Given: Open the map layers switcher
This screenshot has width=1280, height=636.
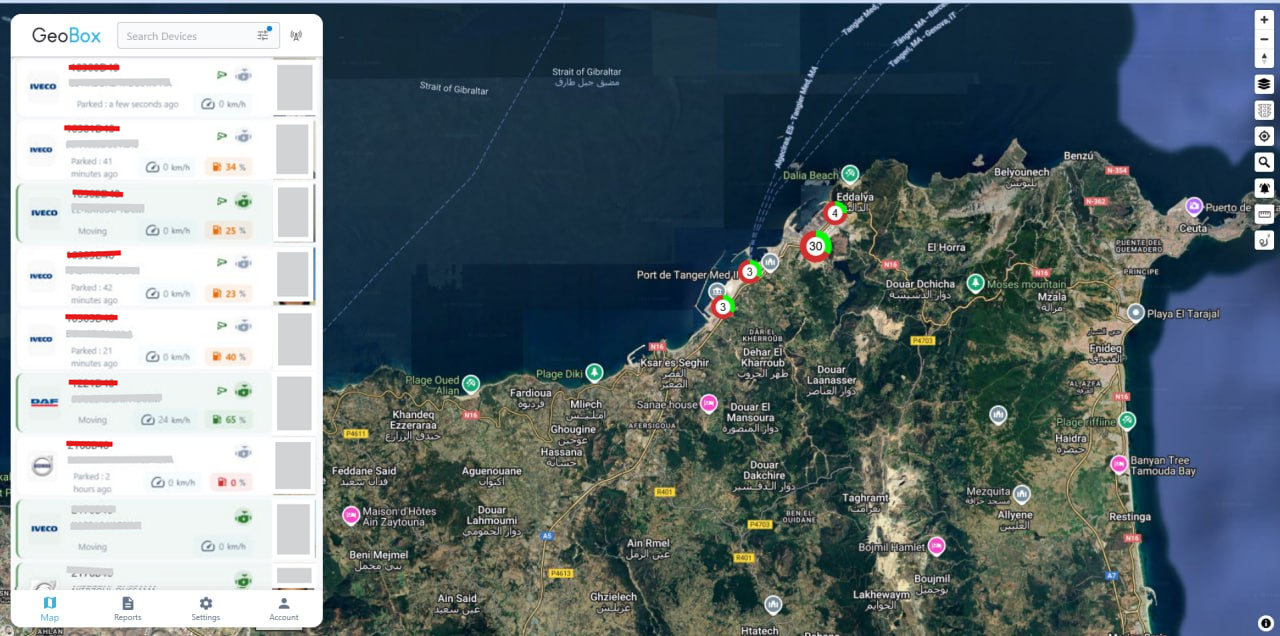Looking at the screenshot, I should 1264,84.
